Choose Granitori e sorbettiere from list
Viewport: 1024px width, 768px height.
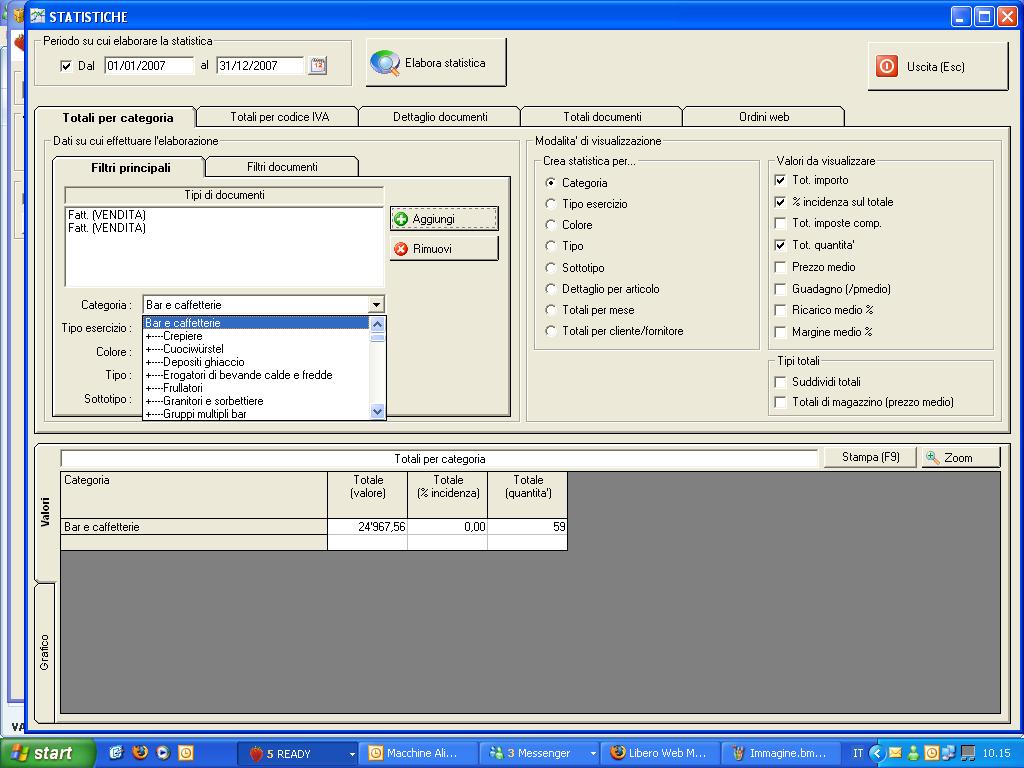coord(256,401)
